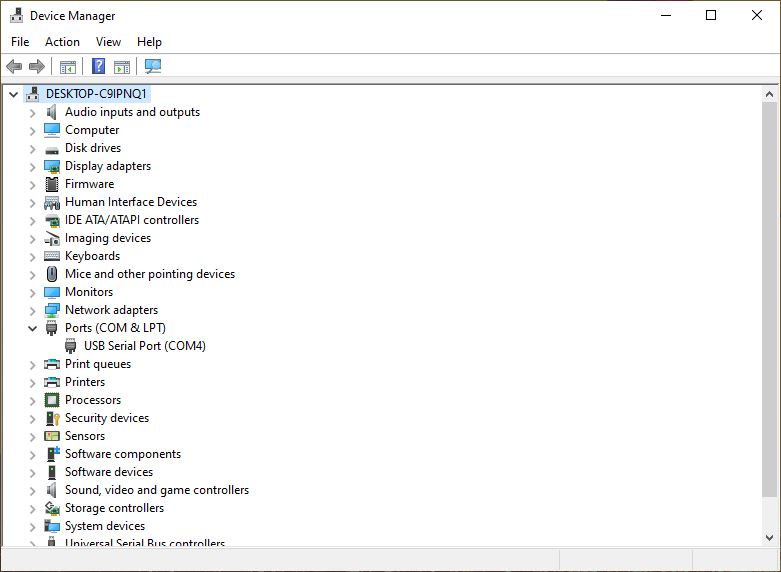This screenshot has width=781, height=572.
Task: Click the blue Help question-mark toolbar icon
Action: 98,67
